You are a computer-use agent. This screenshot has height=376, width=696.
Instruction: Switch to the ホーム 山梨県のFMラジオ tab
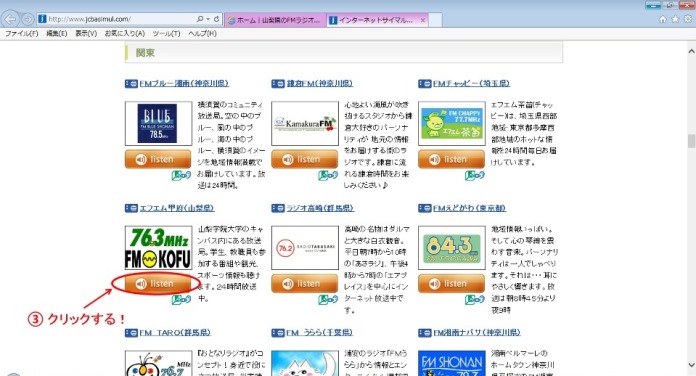coord(275,20)
